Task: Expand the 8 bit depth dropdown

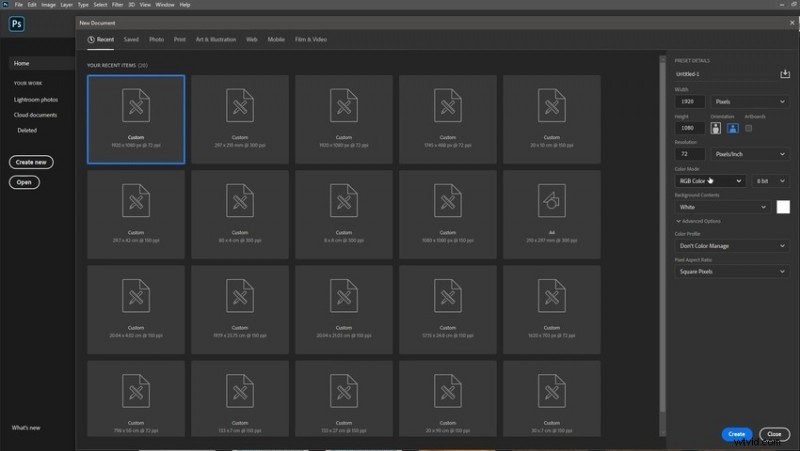Action: click(x=770, y=181)
